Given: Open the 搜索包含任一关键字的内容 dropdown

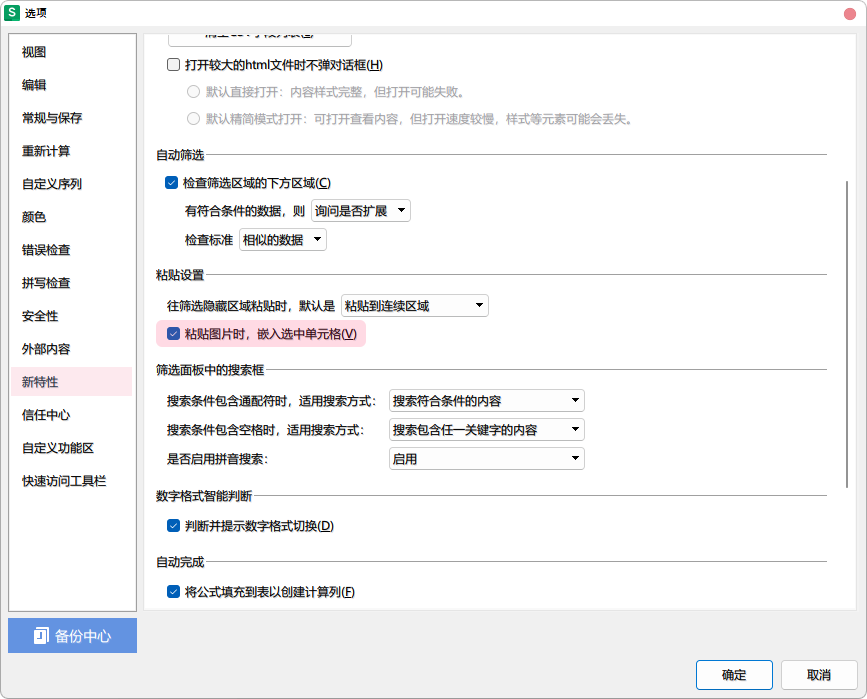Looking at the screenshot, I should 486,430.
